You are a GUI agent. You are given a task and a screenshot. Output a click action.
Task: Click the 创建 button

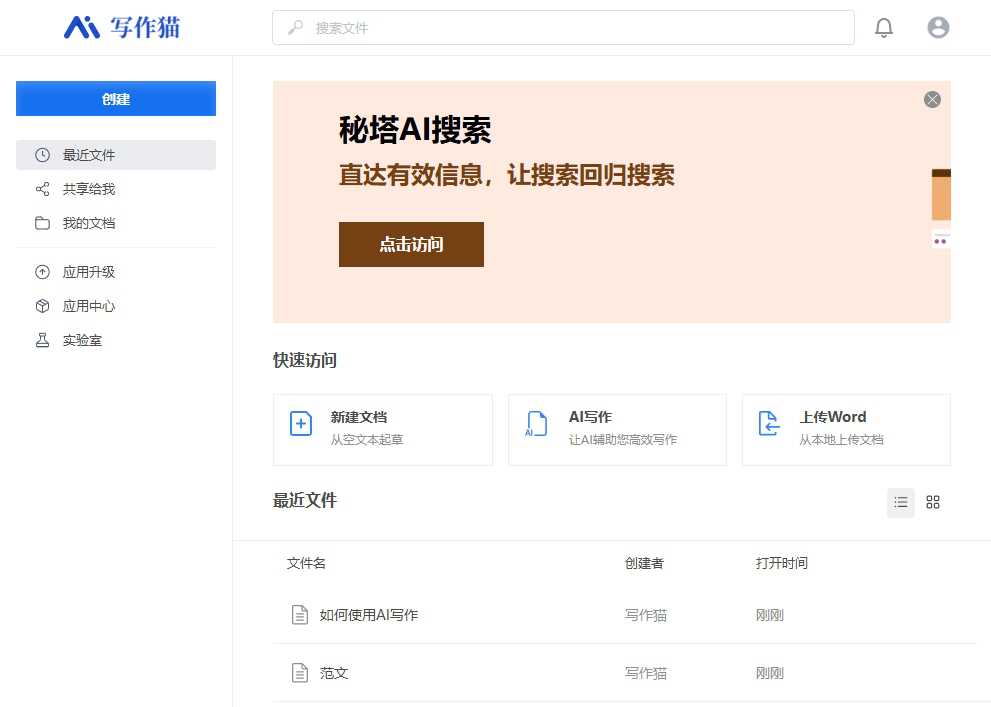(x=115, y=98)
